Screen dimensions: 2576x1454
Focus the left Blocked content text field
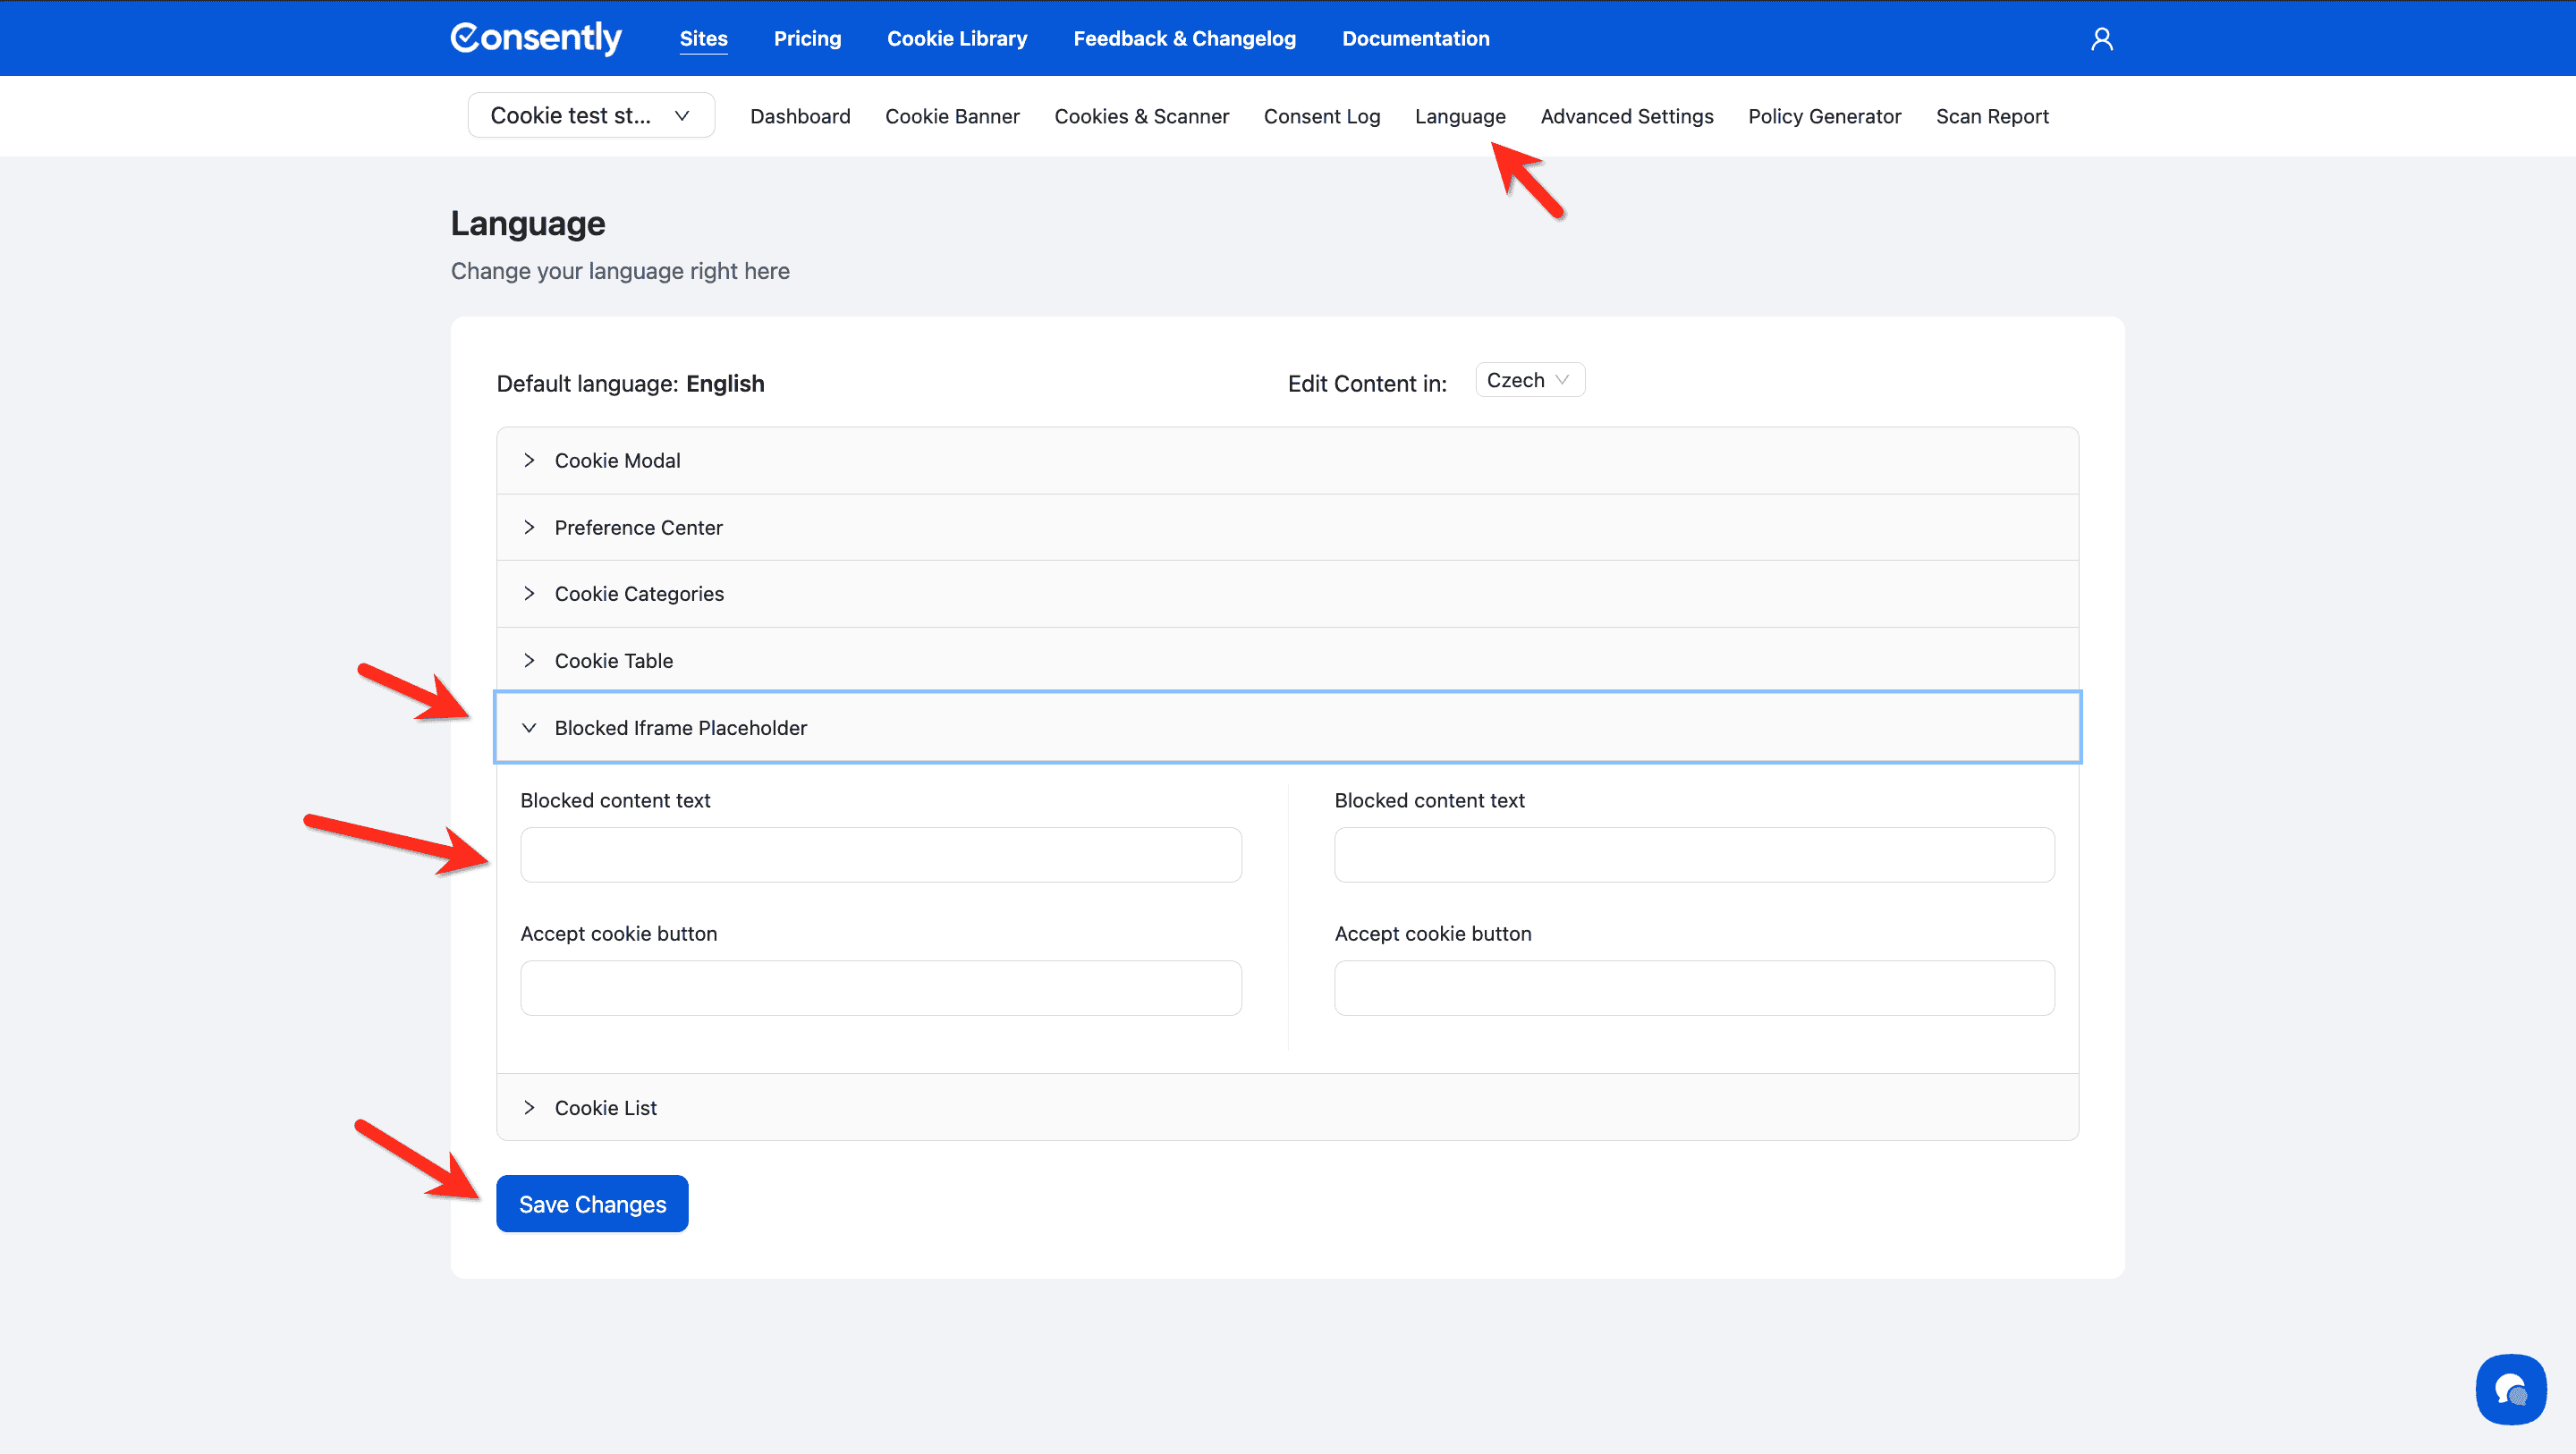[880, 855]
